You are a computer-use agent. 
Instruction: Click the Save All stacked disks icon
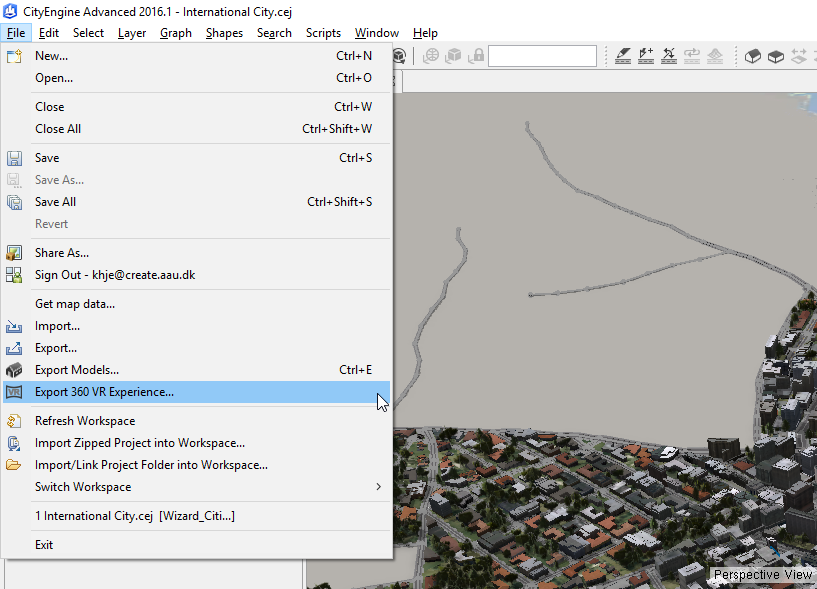click(14, 202)
